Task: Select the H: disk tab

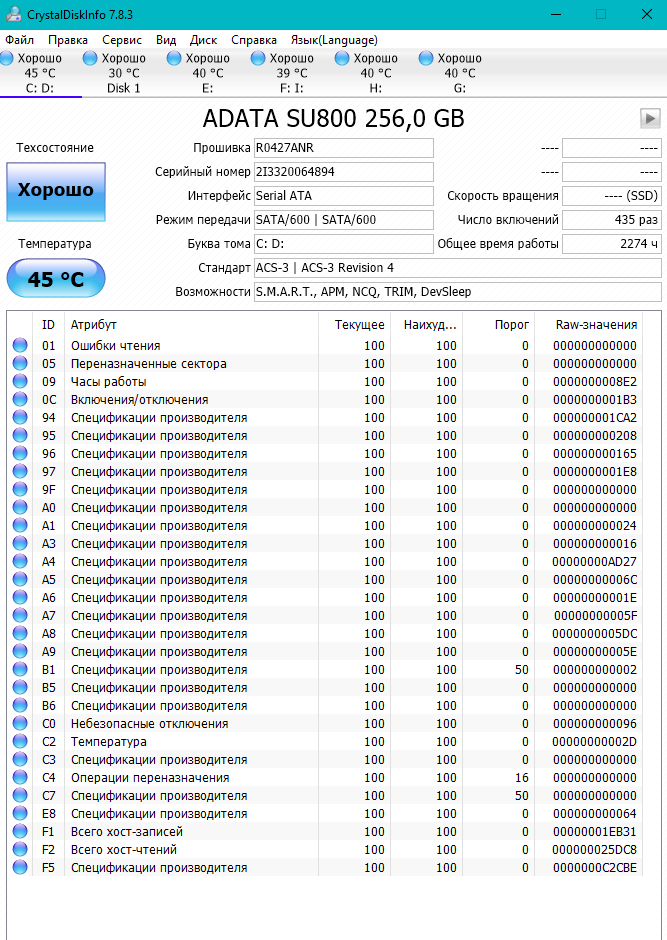Action: pyautogui.click(x=375, y=73)
